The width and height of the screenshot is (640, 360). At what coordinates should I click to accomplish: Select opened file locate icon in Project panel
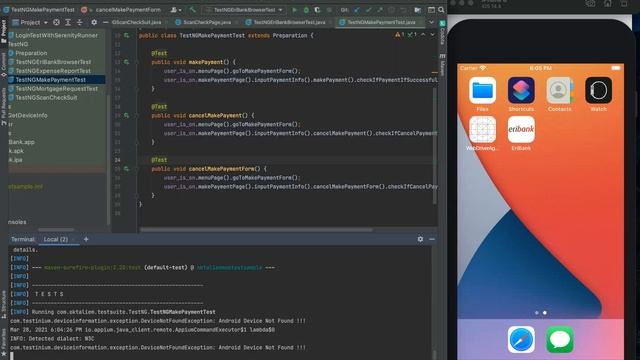tap(56, 22)
